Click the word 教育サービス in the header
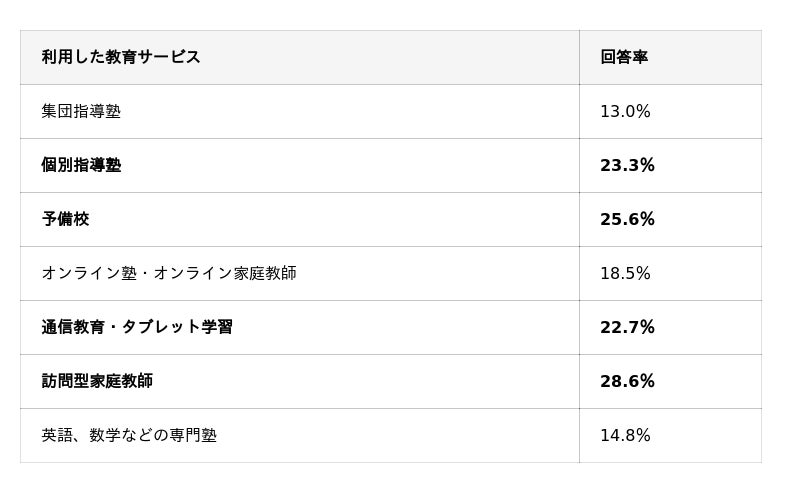 click(153, 57)
